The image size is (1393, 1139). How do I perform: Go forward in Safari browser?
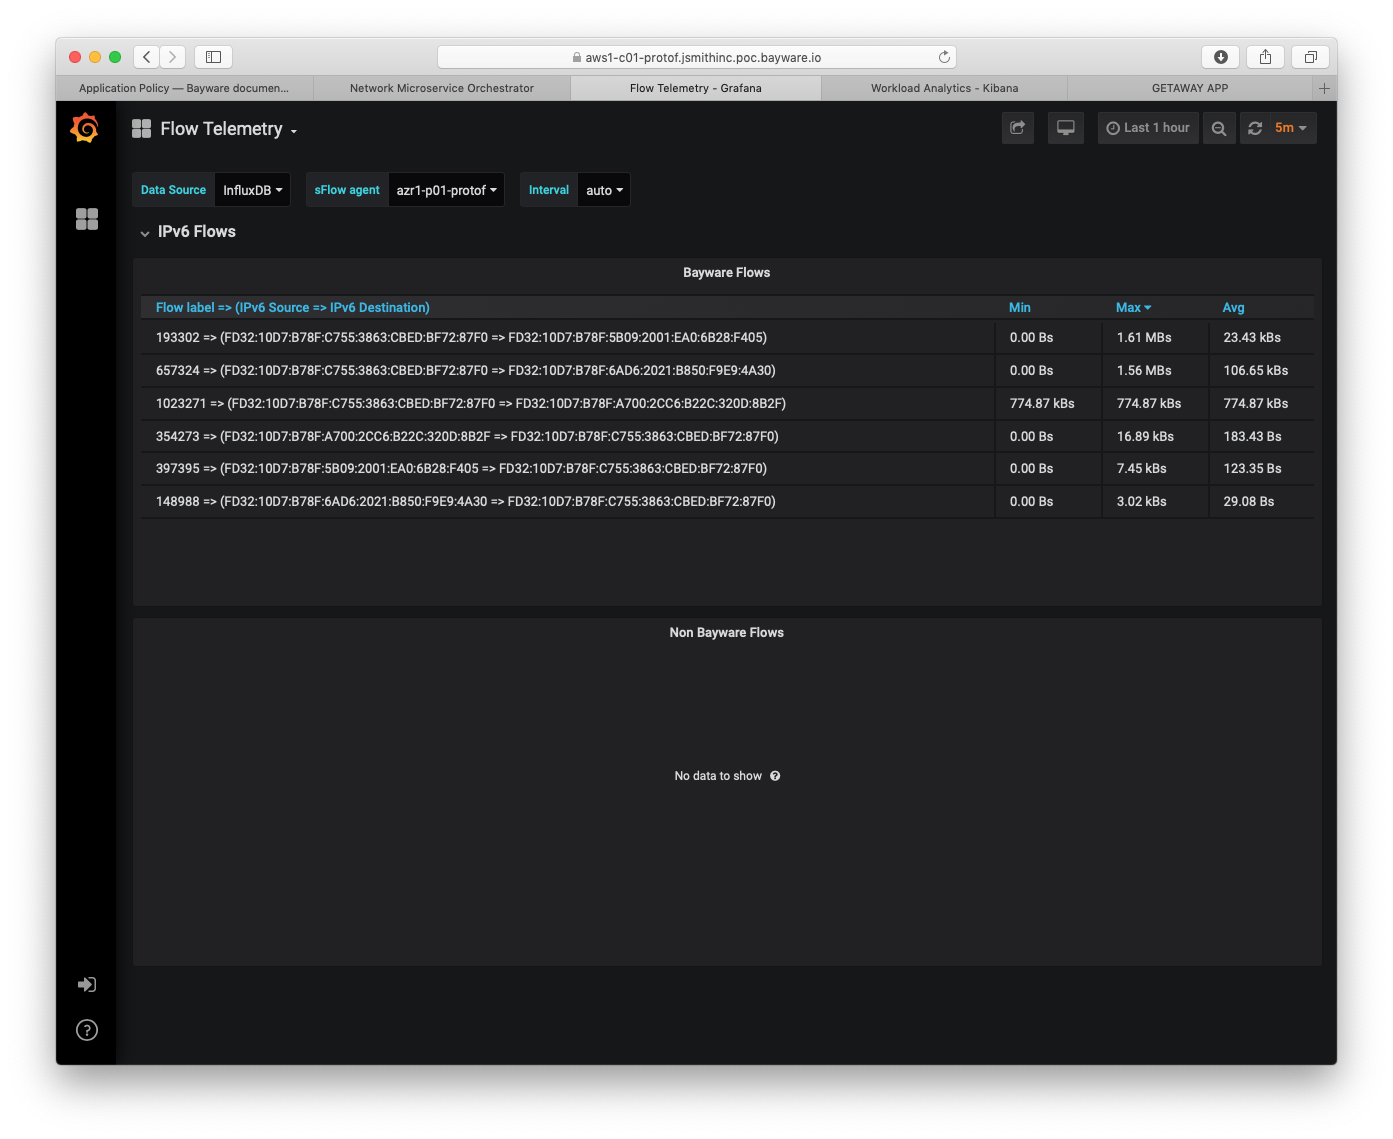[x=173, y=57]
